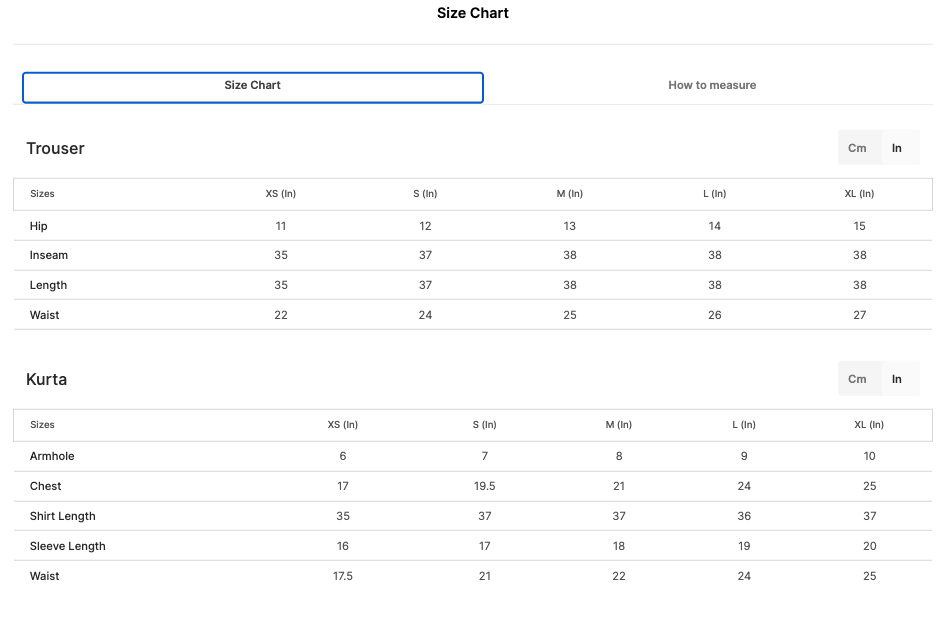Click Kurta XS (In) column header

coord(343,425)
